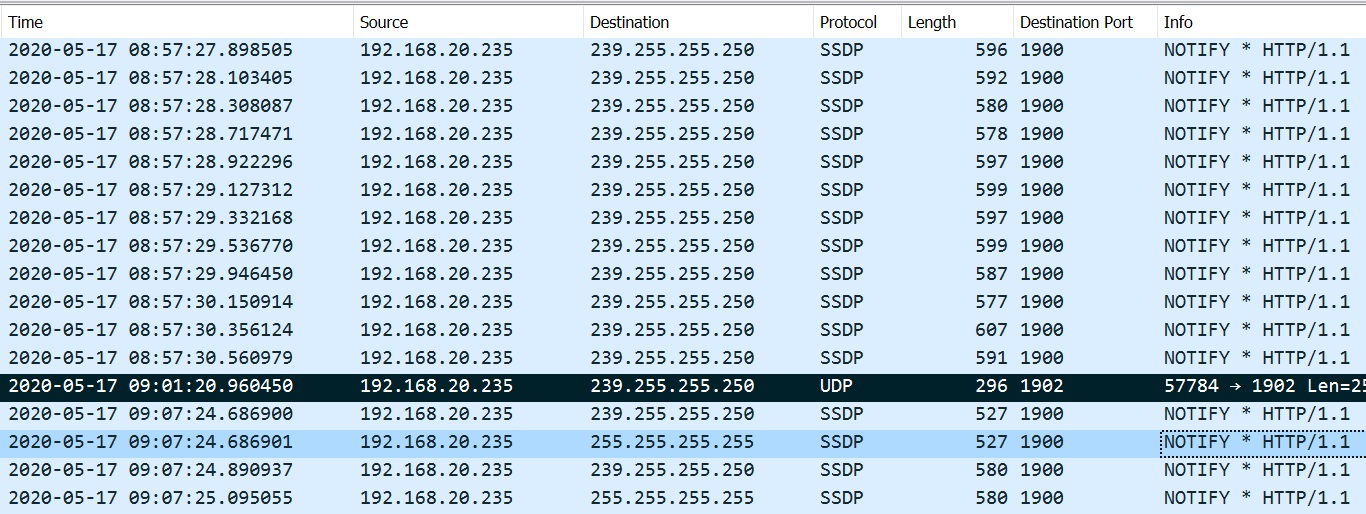This screenshot has width=1366, height=514.
Task: Select the packet at 08:57:30.150914
Action: pyautogui.click(x=683, y=302)
